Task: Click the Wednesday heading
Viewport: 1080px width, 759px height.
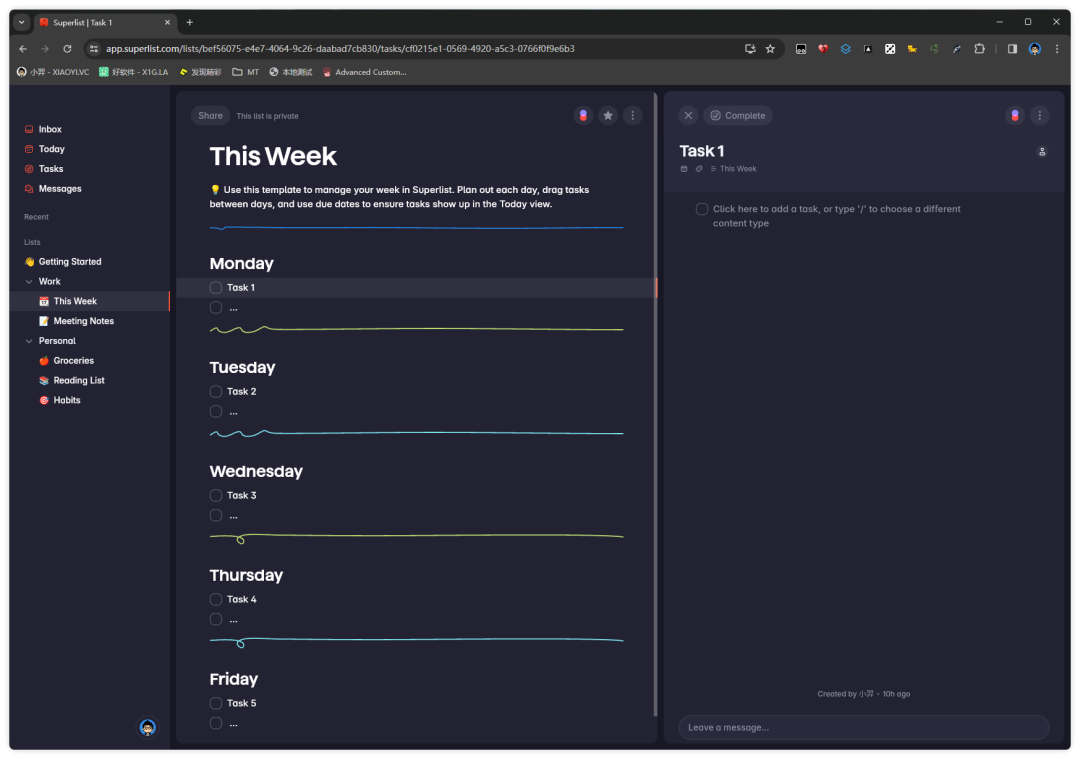Action: [256, 472]
